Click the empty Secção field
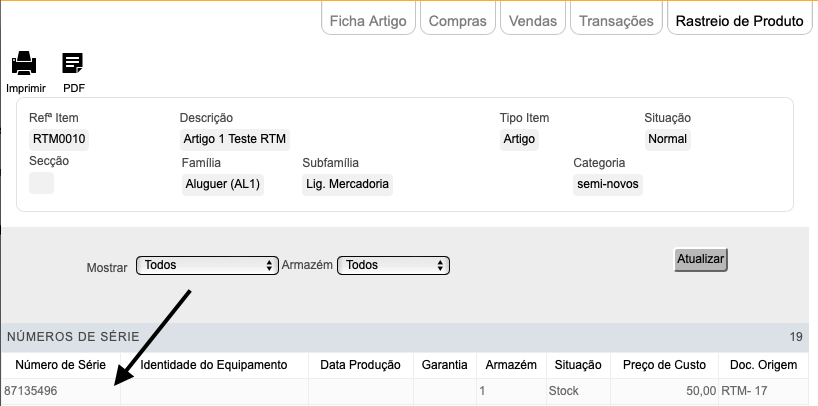This screenshot has height=406, width=818. (x=41, y=183)
